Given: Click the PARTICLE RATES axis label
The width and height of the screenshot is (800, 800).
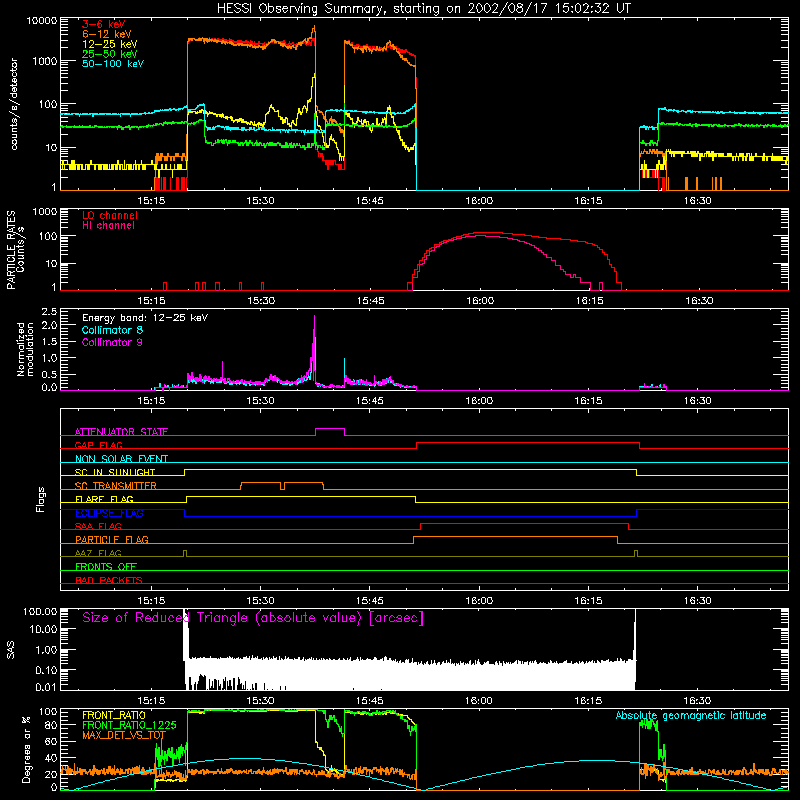Looking at the screenshot, I should [11, 250].
